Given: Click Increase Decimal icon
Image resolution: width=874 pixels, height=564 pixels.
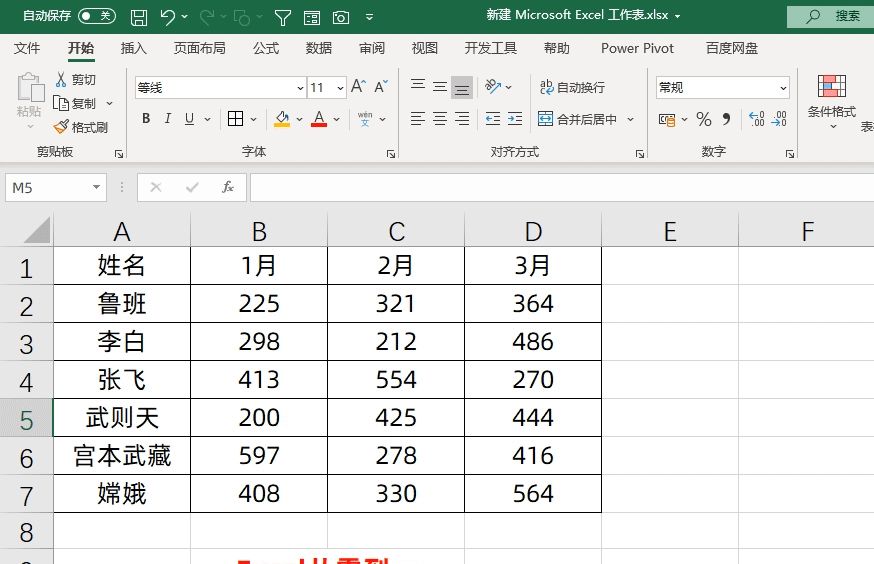Looking at the screenshot, I should [x=756, y=119].
